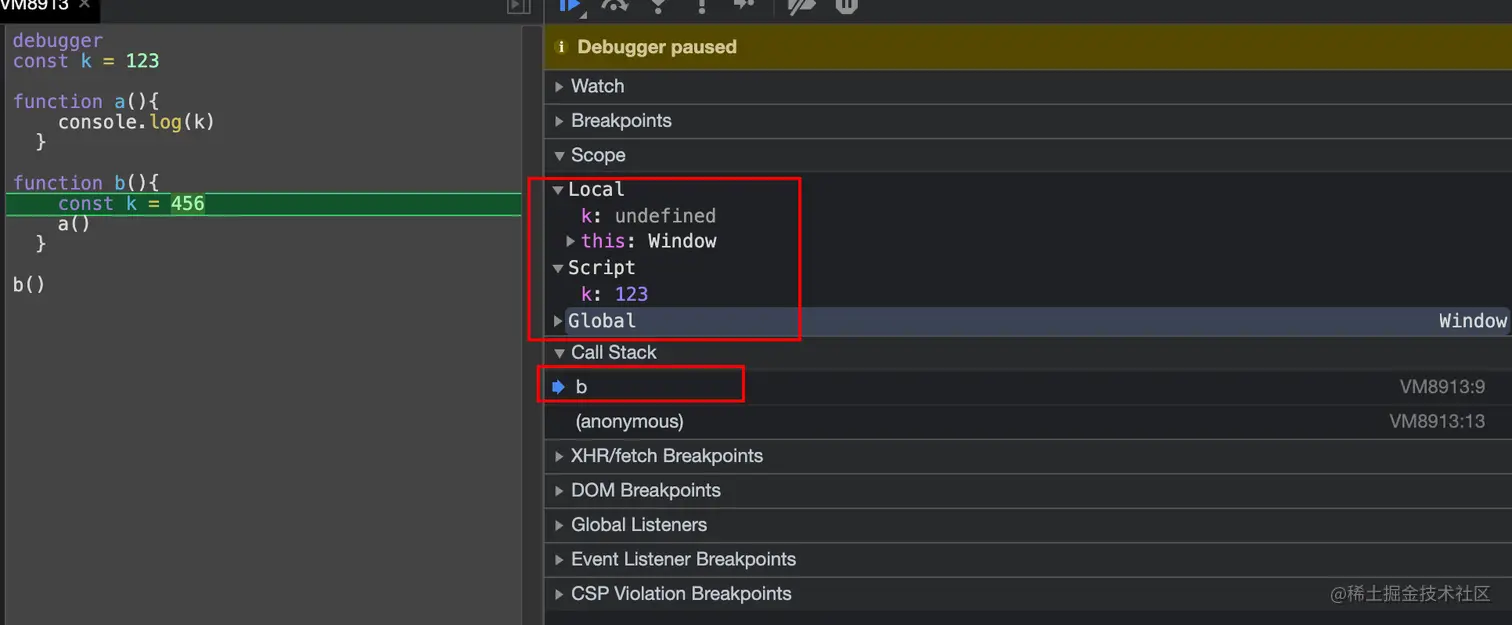This screenshot has width=1512, height=625.
Task: Toggle the file navigator sidebar icon
Action: click(x=518, y=6)
